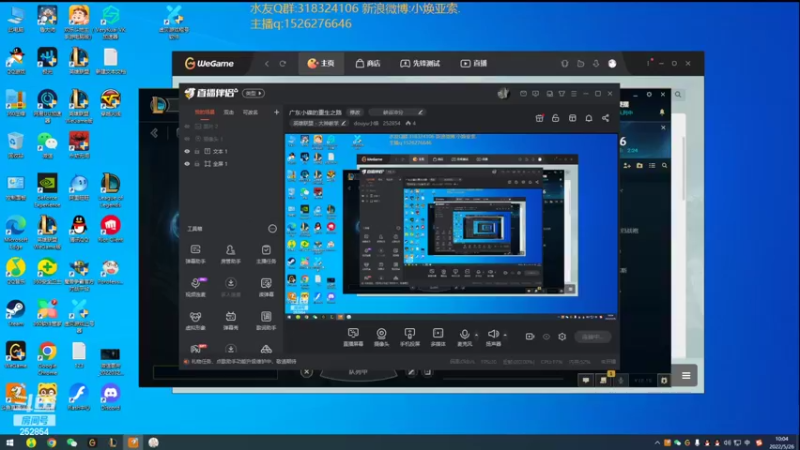Open the voice tool with the microphone icon
The width and height of the screenshot is (800, 450).
click(x=195, y=287)
